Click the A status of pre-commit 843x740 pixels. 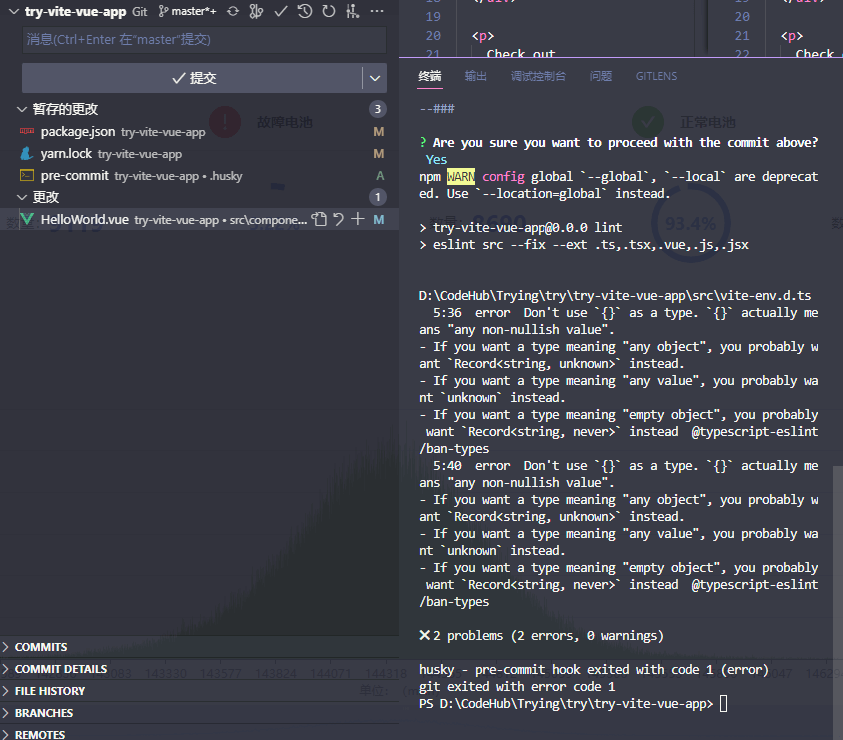pyautogui.click(x=380, y=176)
